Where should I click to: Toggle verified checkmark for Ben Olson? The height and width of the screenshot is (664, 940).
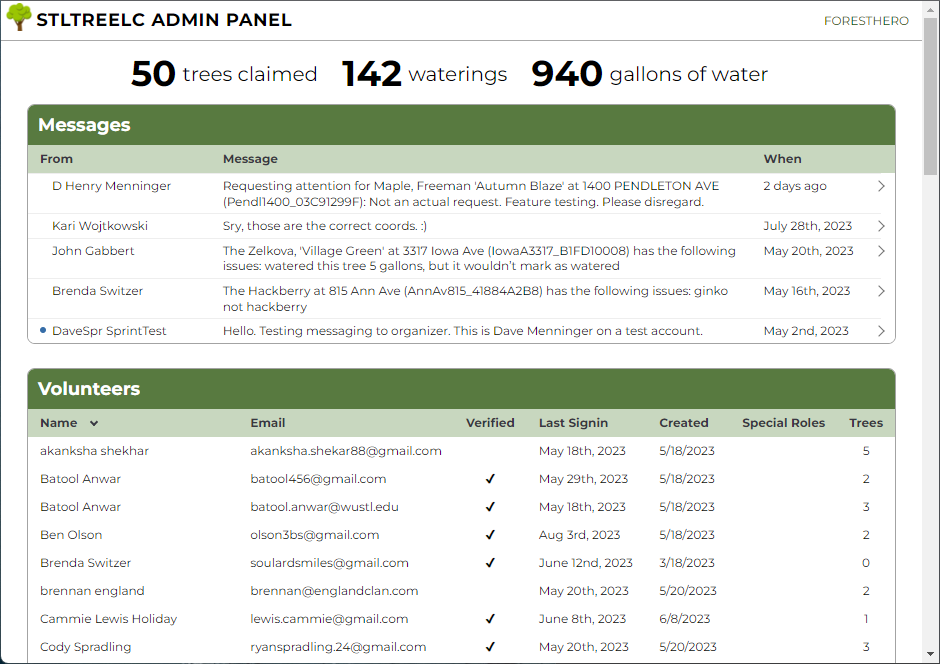(490, 535)
